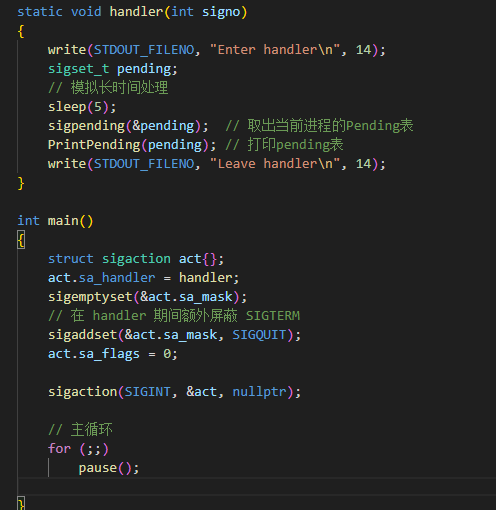Click the 'static' keyword
The image size is (496, 510).
(x=40, y=12)
